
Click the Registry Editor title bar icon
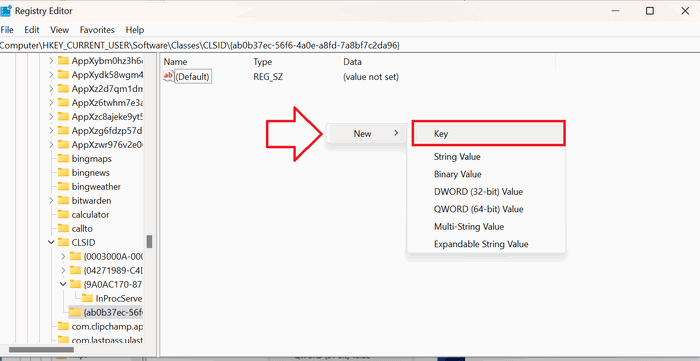tap(6, 10)
